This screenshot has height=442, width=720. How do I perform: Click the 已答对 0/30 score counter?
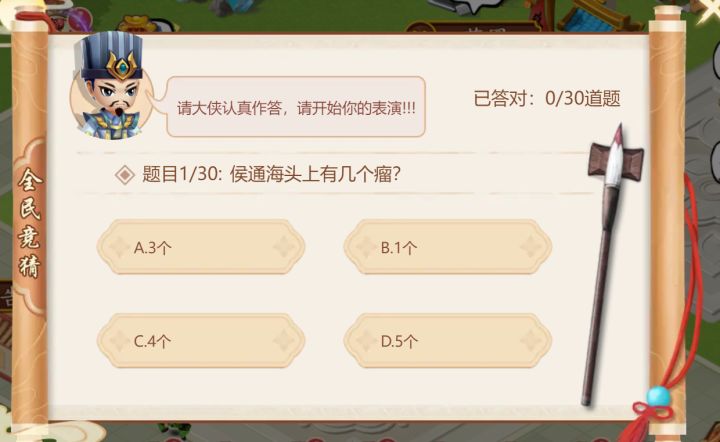coord(547,98)
